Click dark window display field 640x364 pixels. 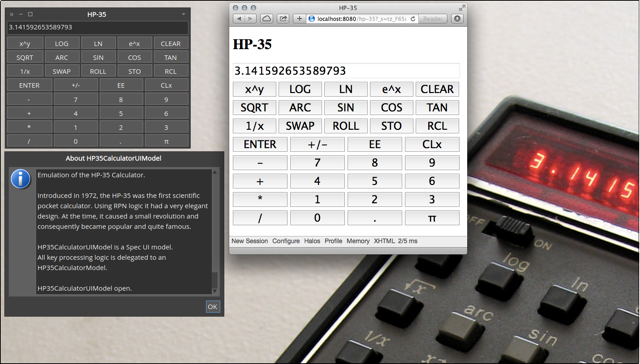[98, 27]
